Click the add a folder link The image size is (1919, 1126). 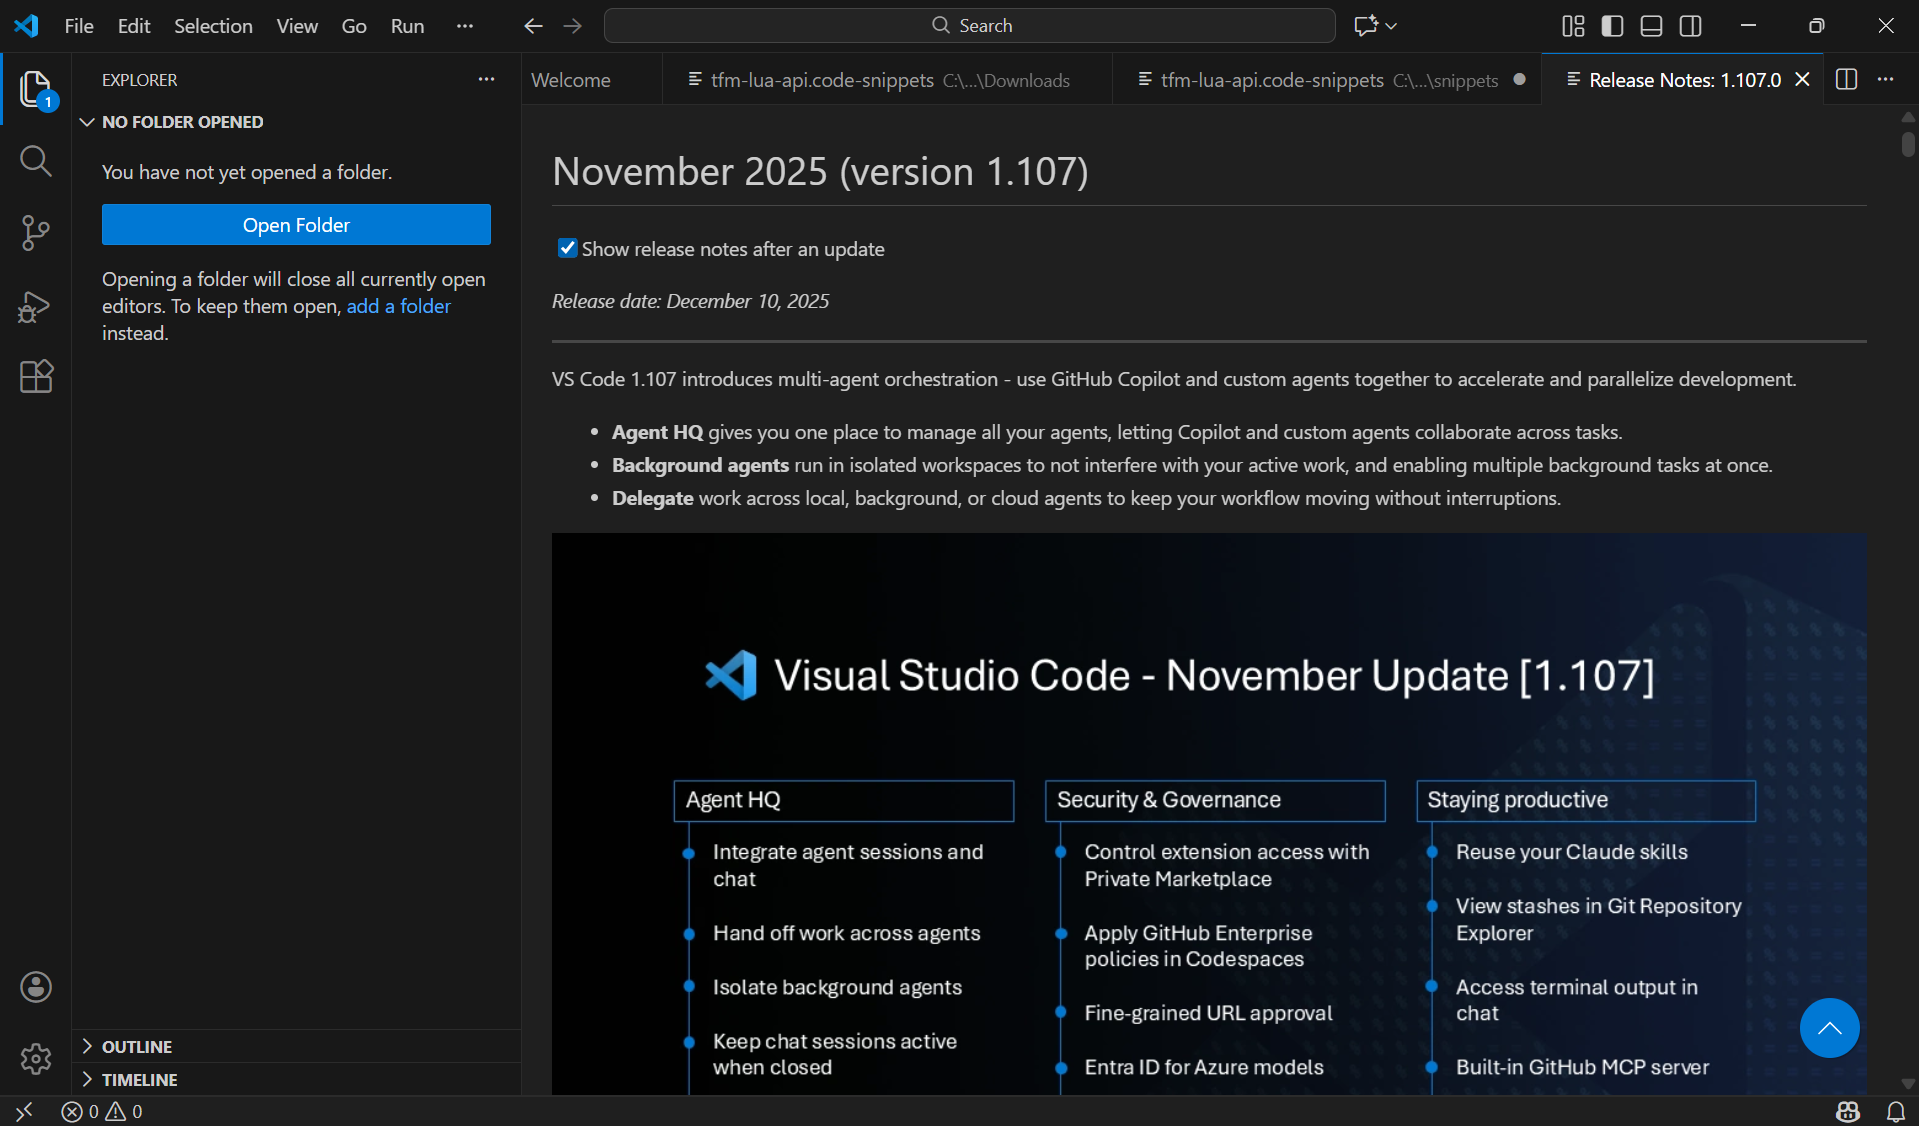[x=398, y=306]
